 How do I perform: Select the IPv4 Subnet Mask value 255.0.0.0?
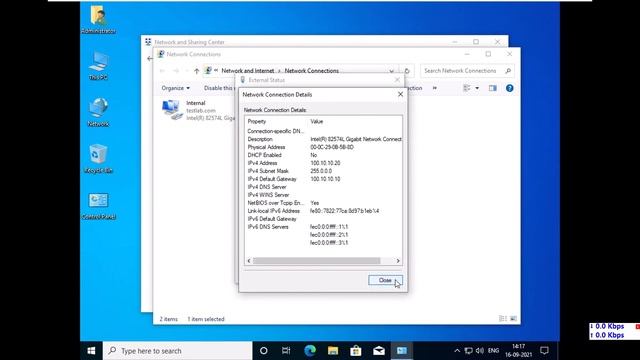(x=321, y=171)
